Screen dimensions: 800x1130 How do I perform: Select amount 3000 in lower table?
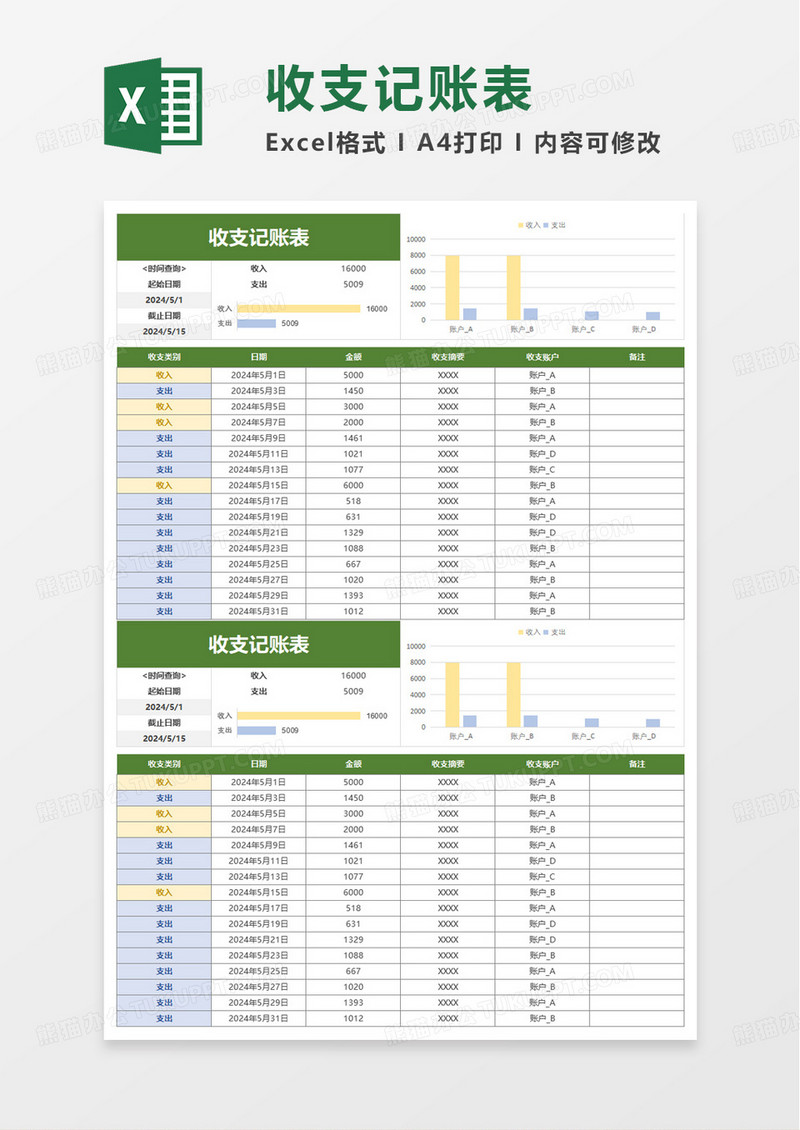click(353, 814)
